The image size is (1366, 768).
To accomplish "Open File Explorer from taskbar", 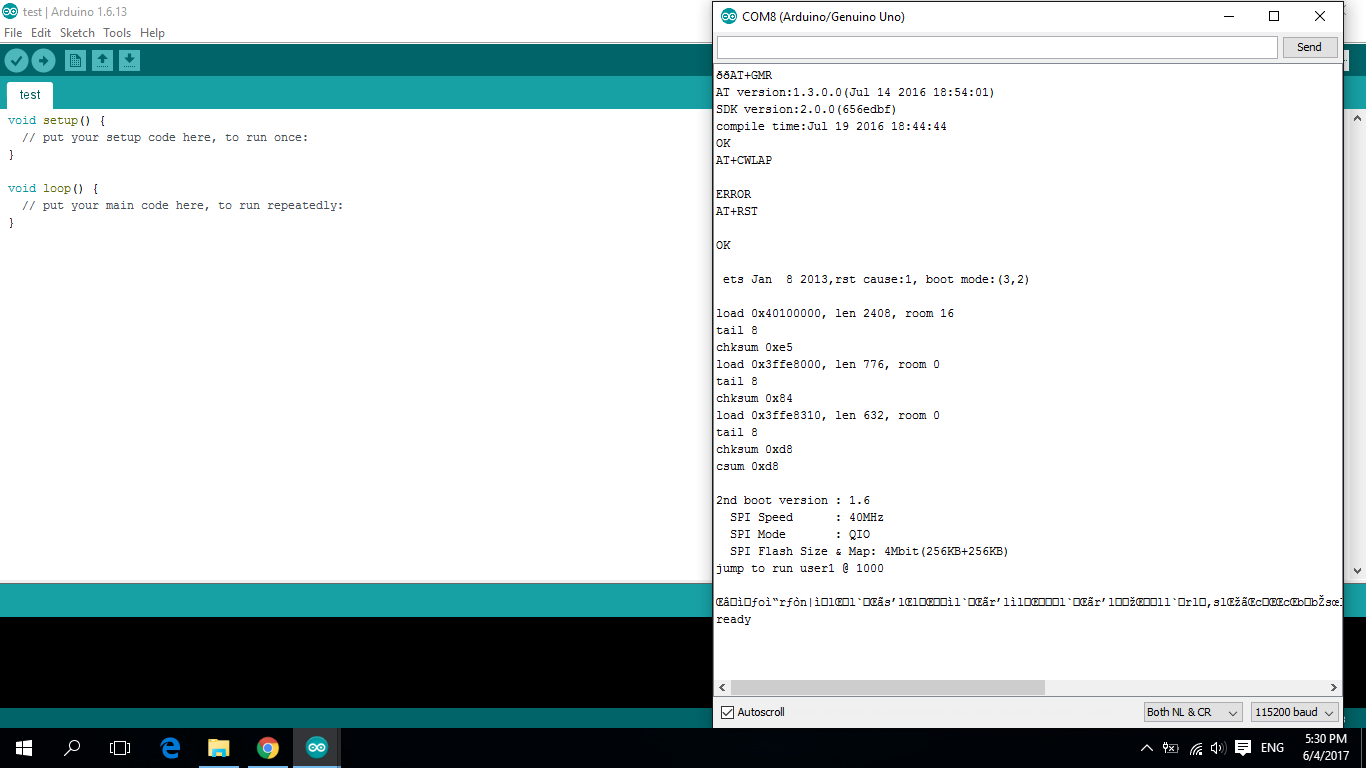I will click(x=218, y=748).
